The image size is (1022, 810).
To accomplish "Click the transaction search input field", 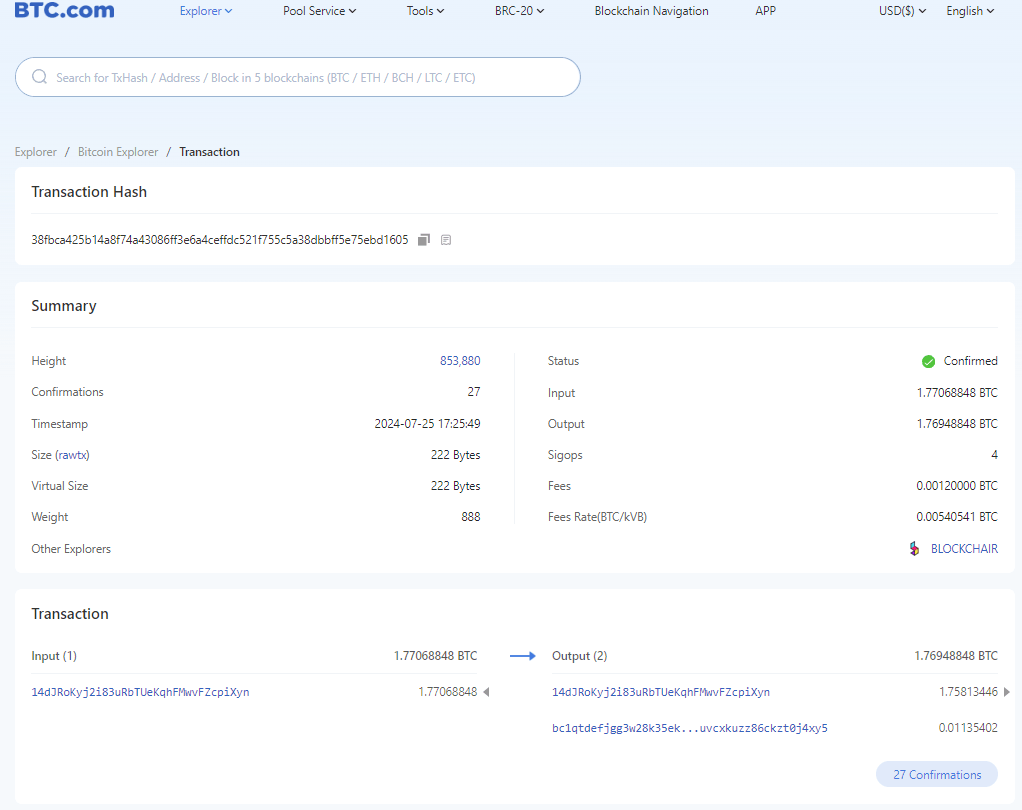I will tap(297, 76).
